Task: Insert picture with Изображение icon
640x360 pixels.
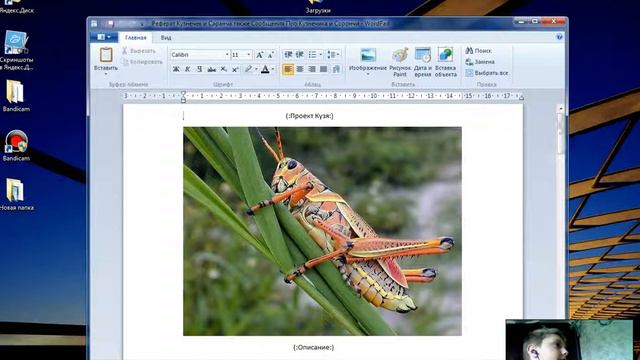Action: tap(368, 56)
